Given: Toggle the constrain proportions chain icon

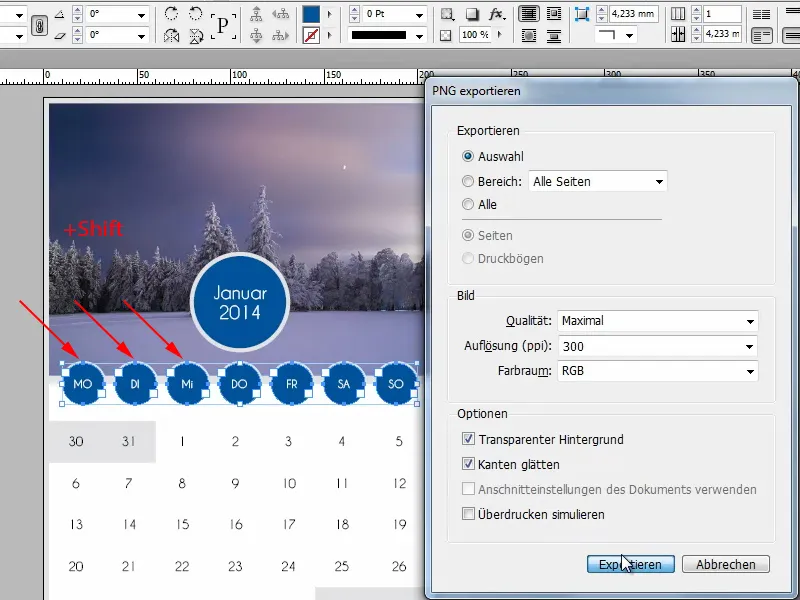Looking at the screenshot, I should (39, 26).
